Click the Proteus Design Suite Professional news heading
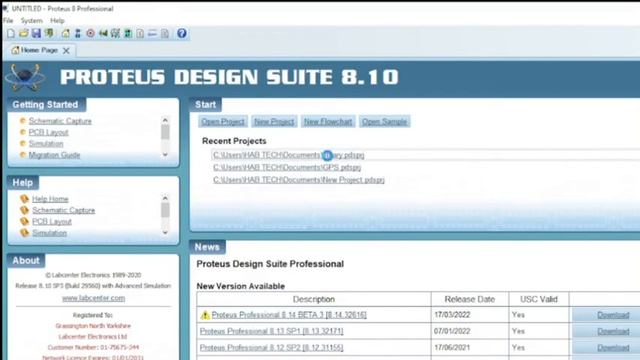 tap(270, 264)
